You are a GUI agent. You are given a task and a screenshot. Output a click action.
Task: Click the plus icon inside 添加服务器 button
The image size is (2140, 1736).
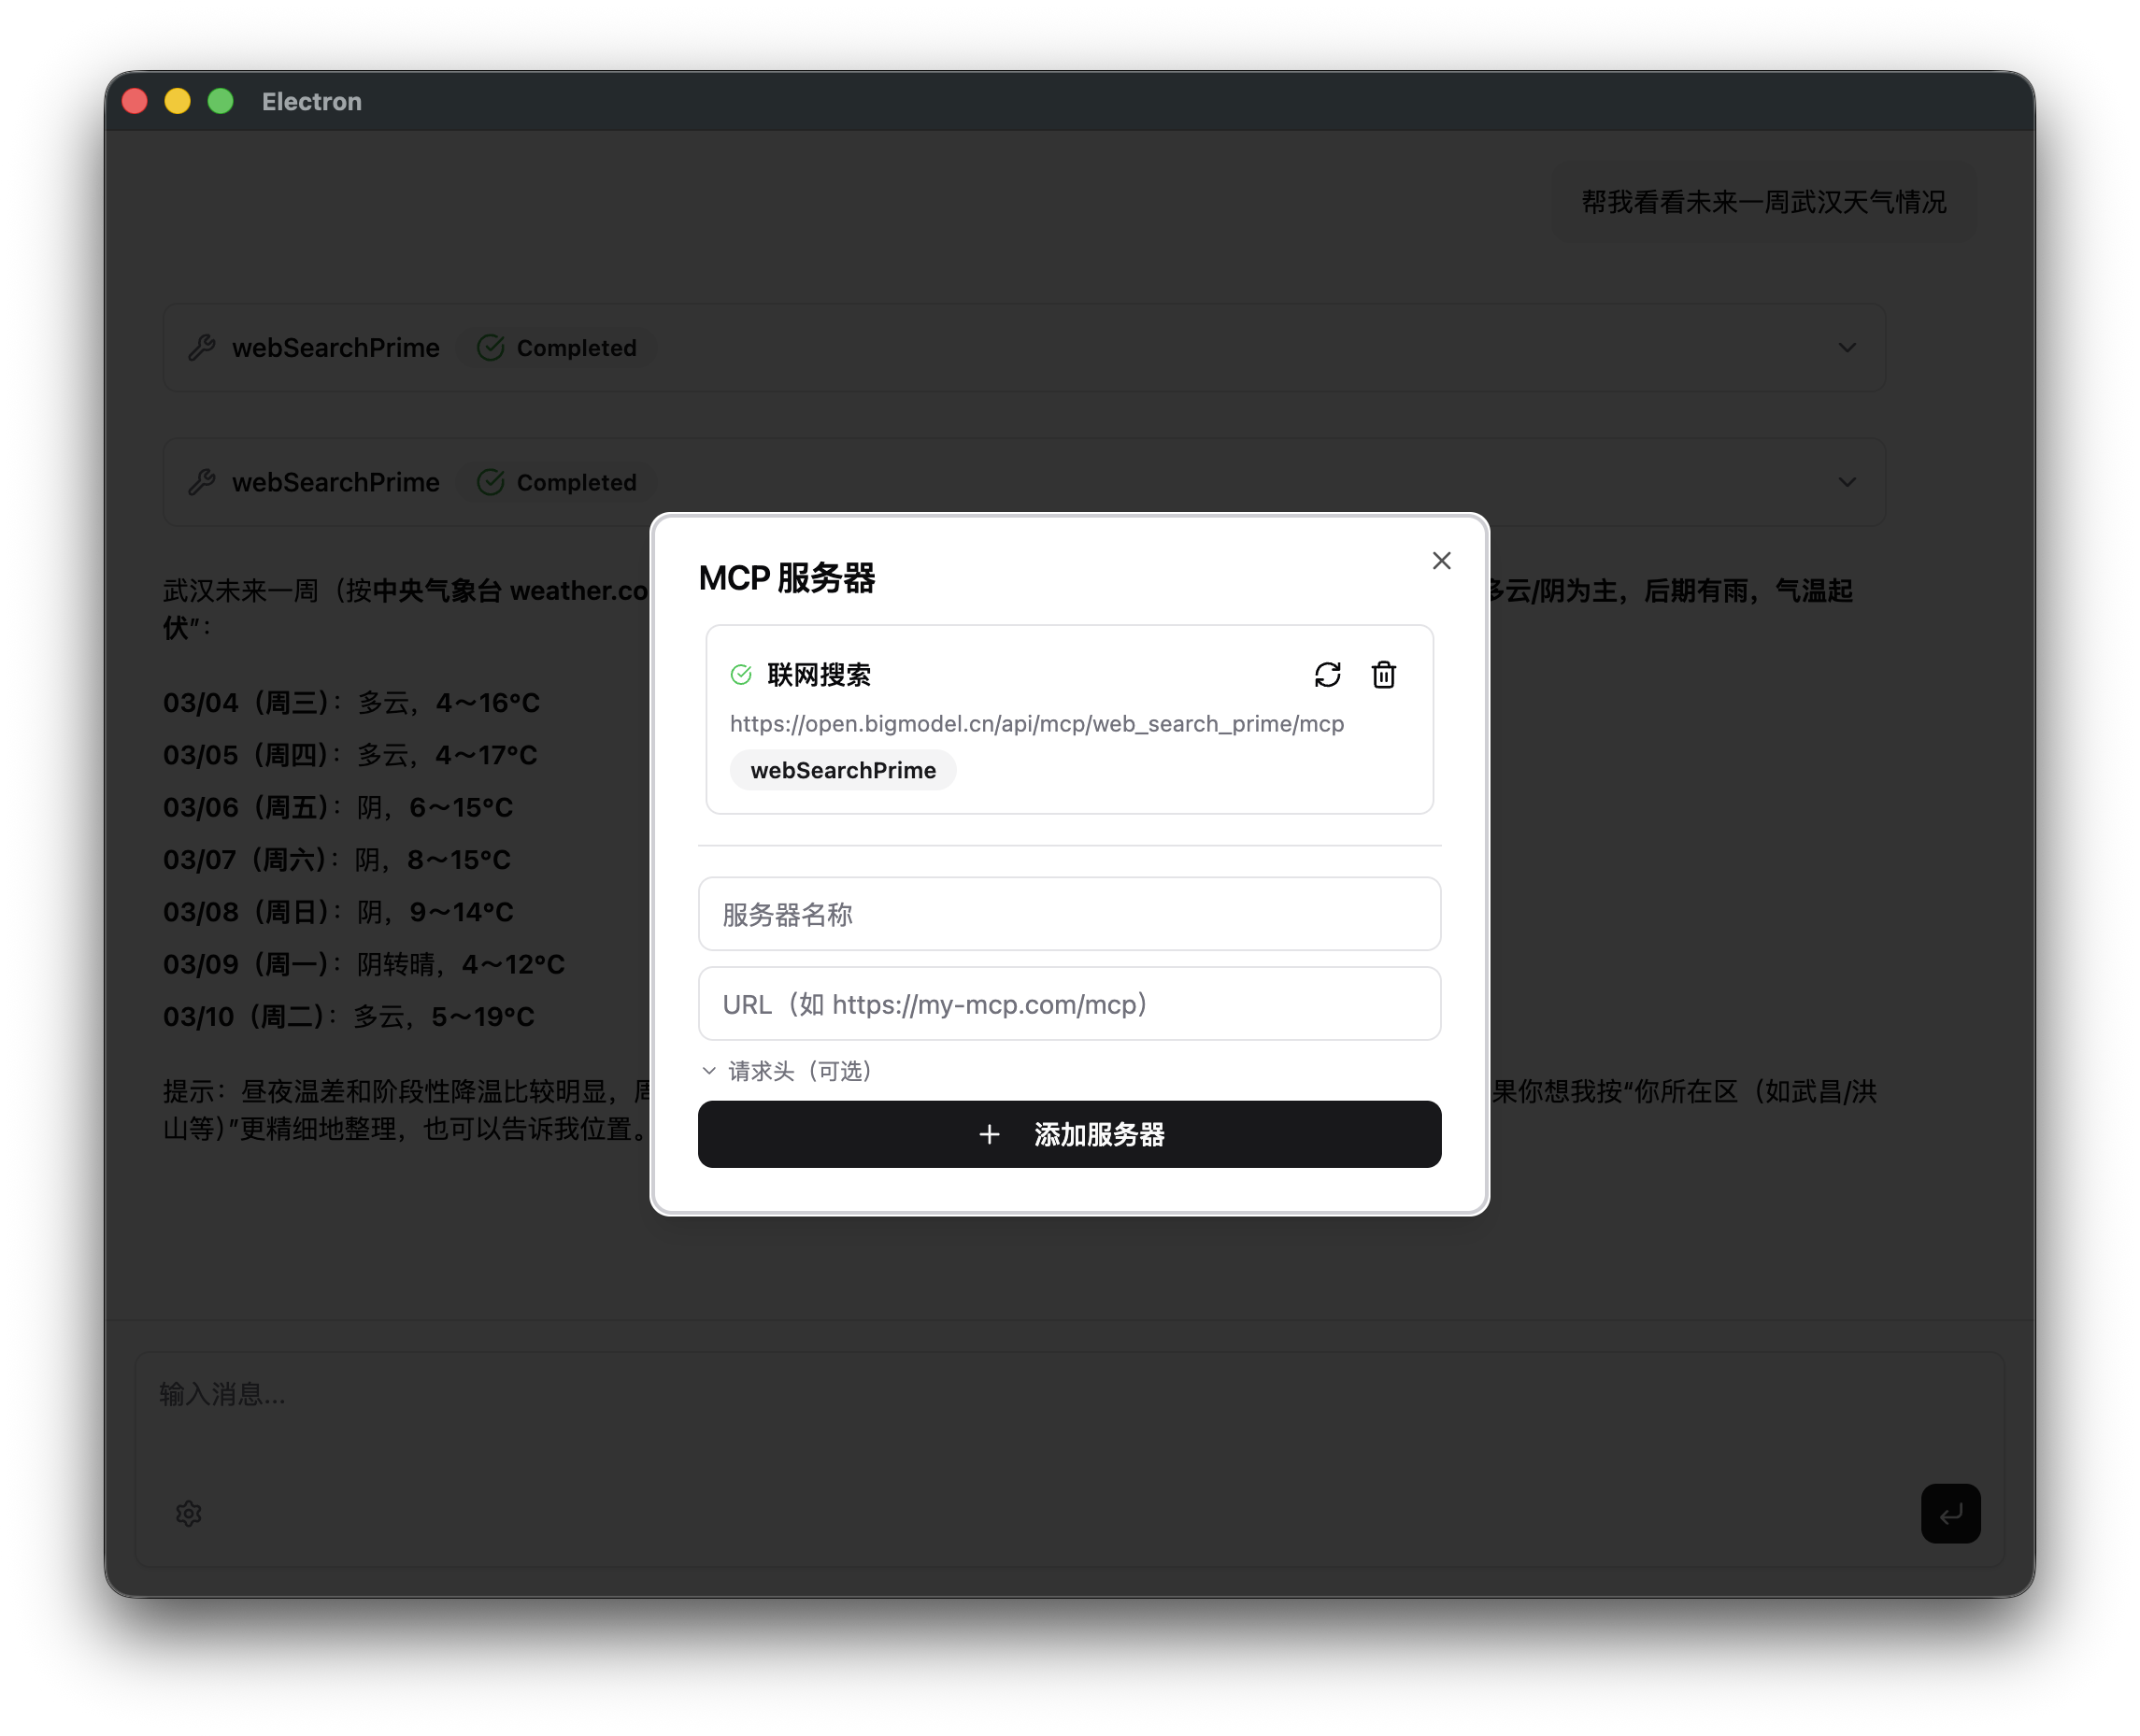pos(989,1134)
